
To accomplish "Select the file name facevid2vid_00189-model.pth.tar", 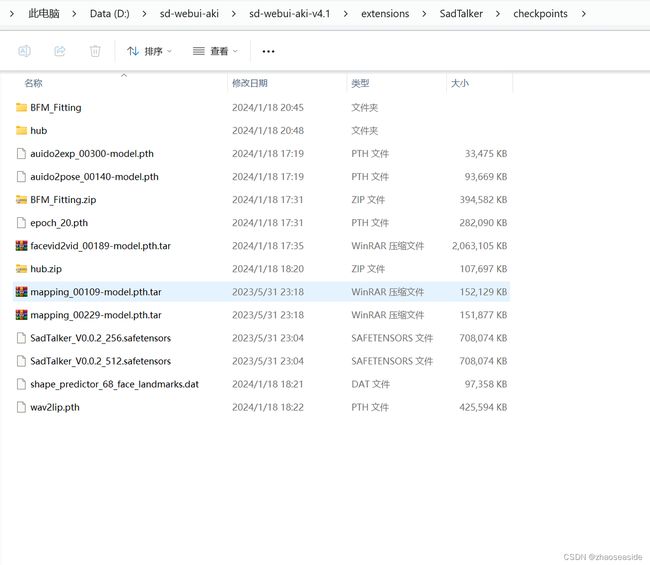I will click(x=100, y=246).
